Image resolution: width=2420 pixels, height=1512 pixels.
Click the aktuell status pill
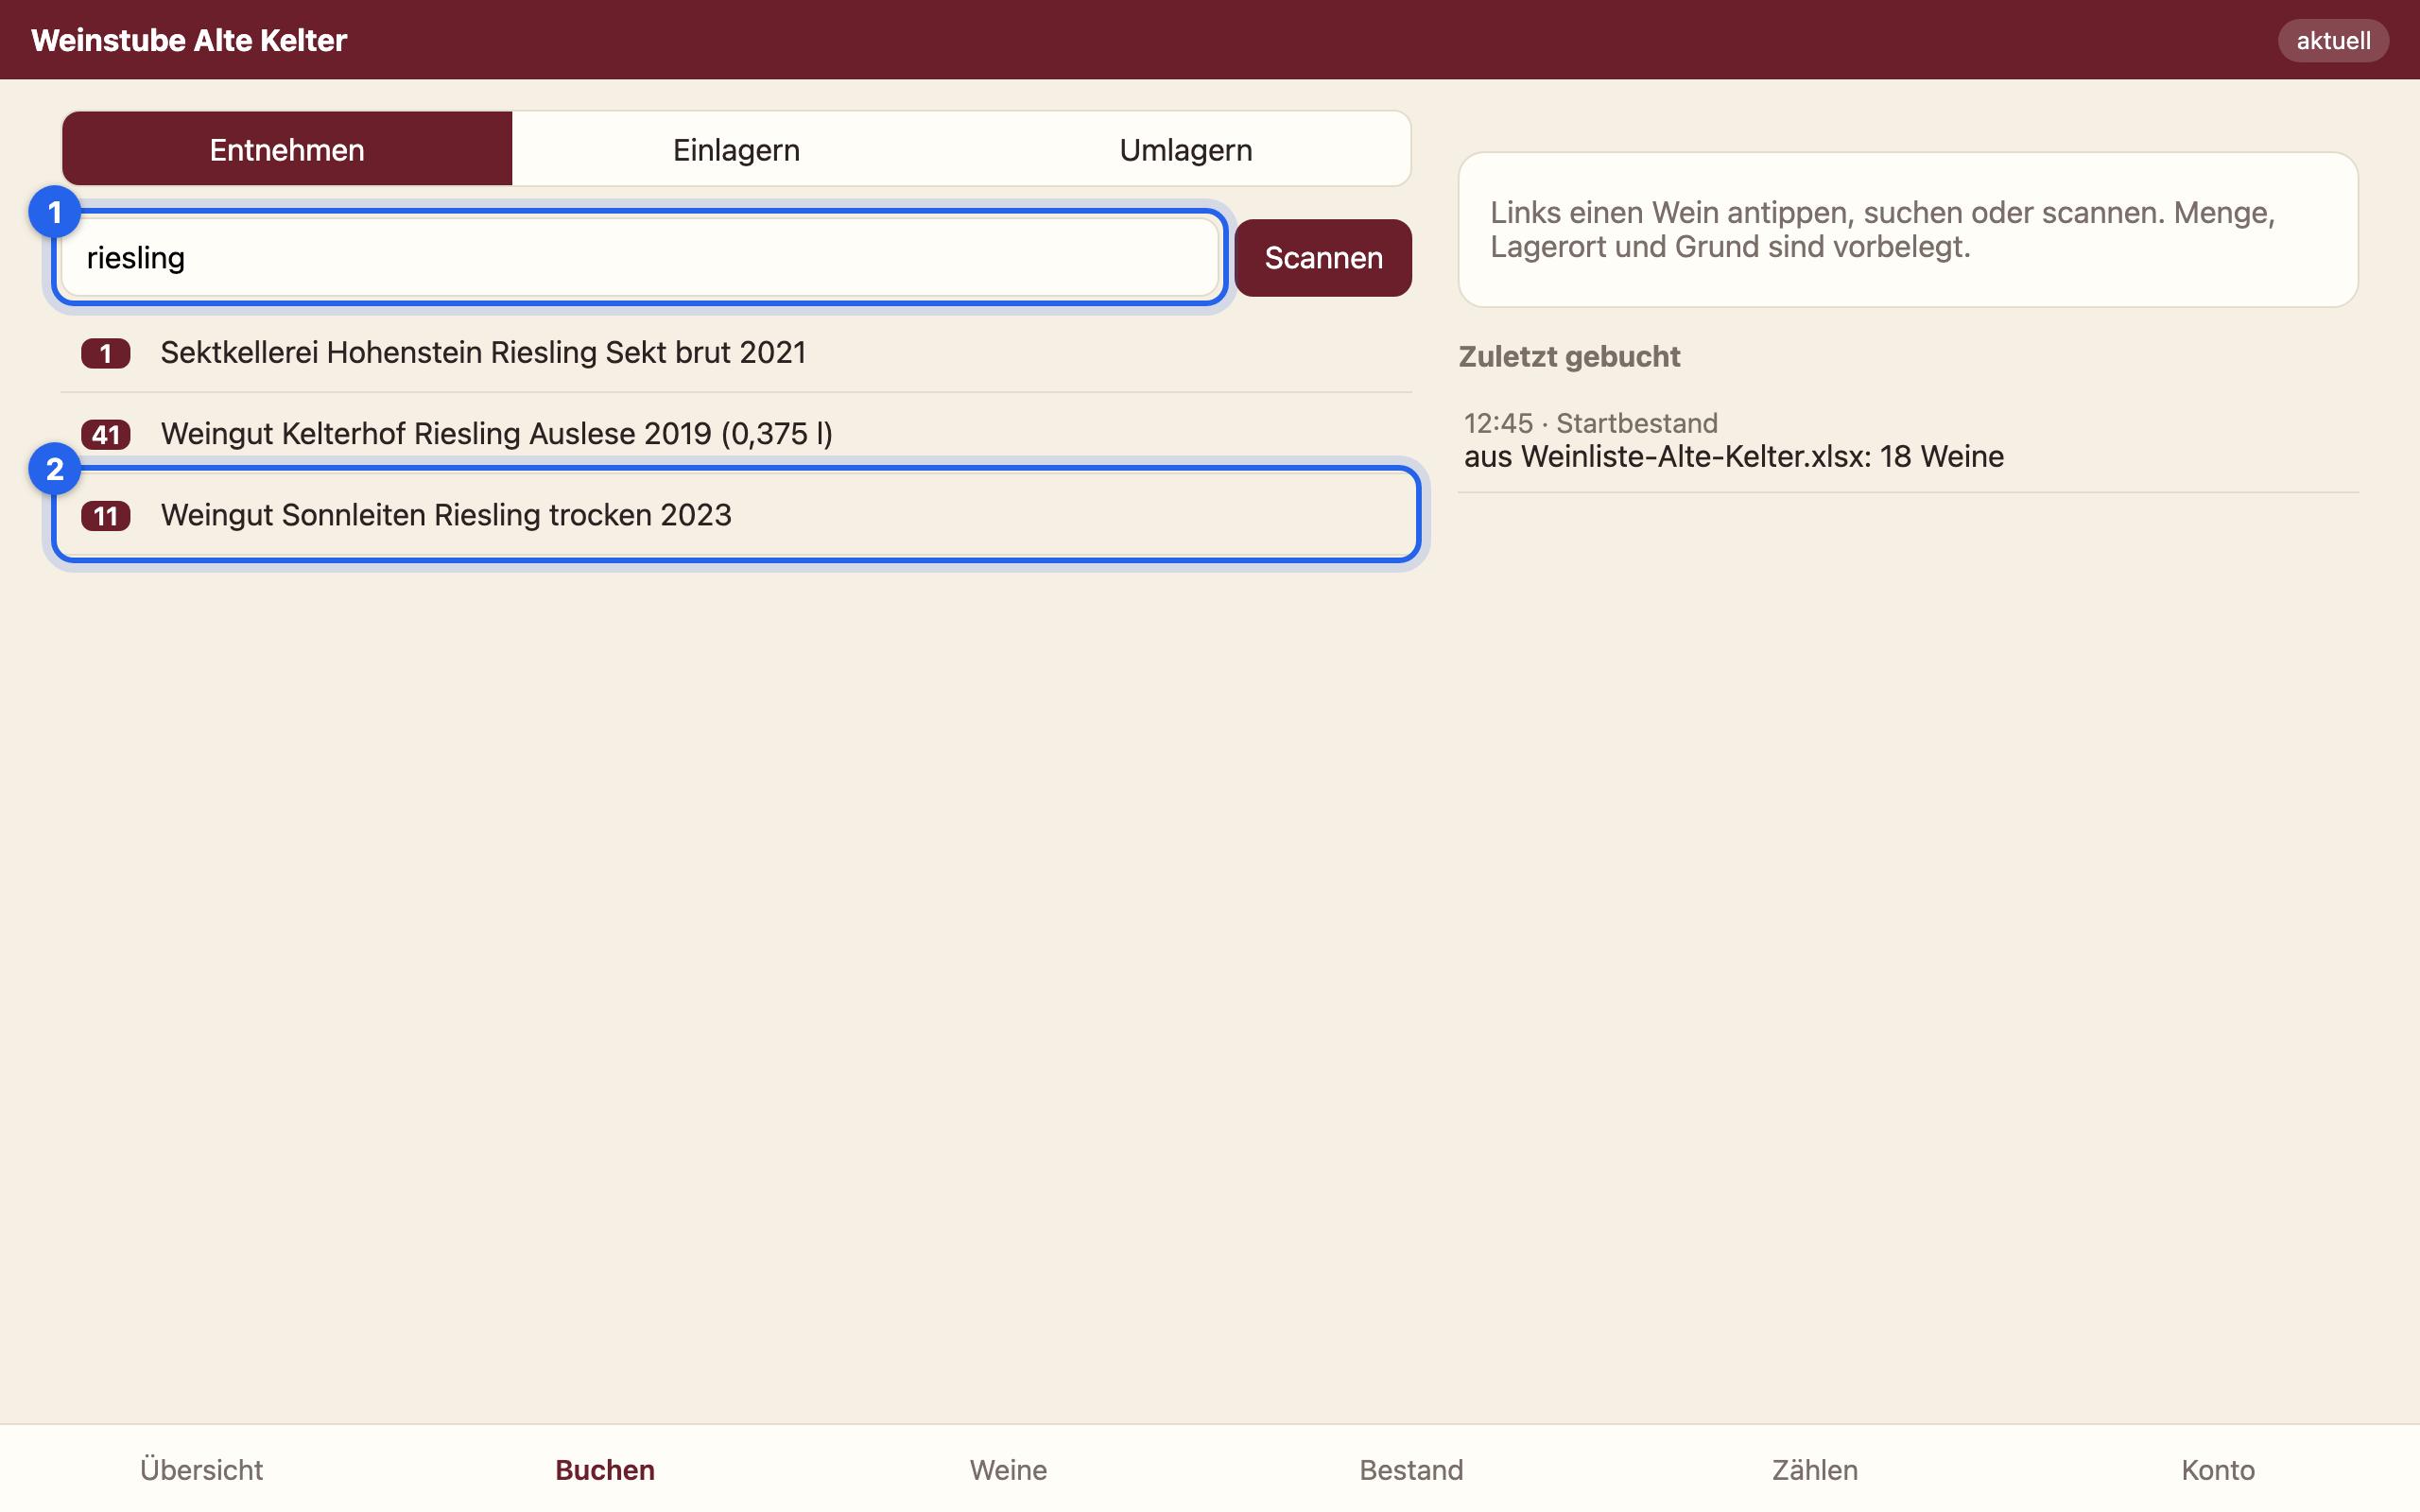pos(2333,41)
